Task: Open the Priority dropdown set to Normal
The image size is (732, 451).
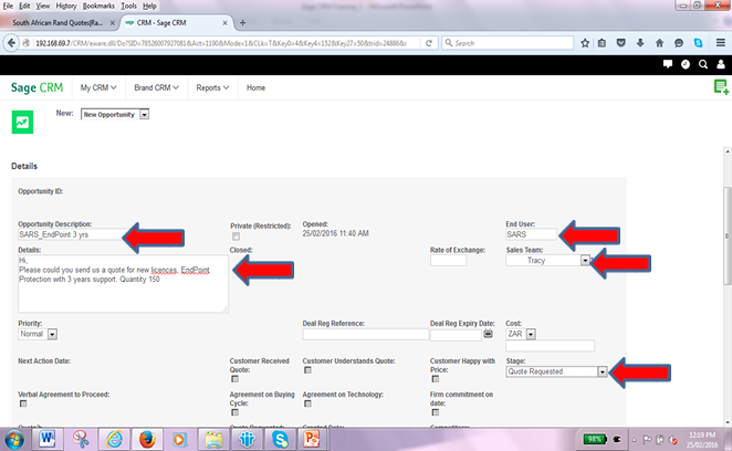Action: click(38, 334)
